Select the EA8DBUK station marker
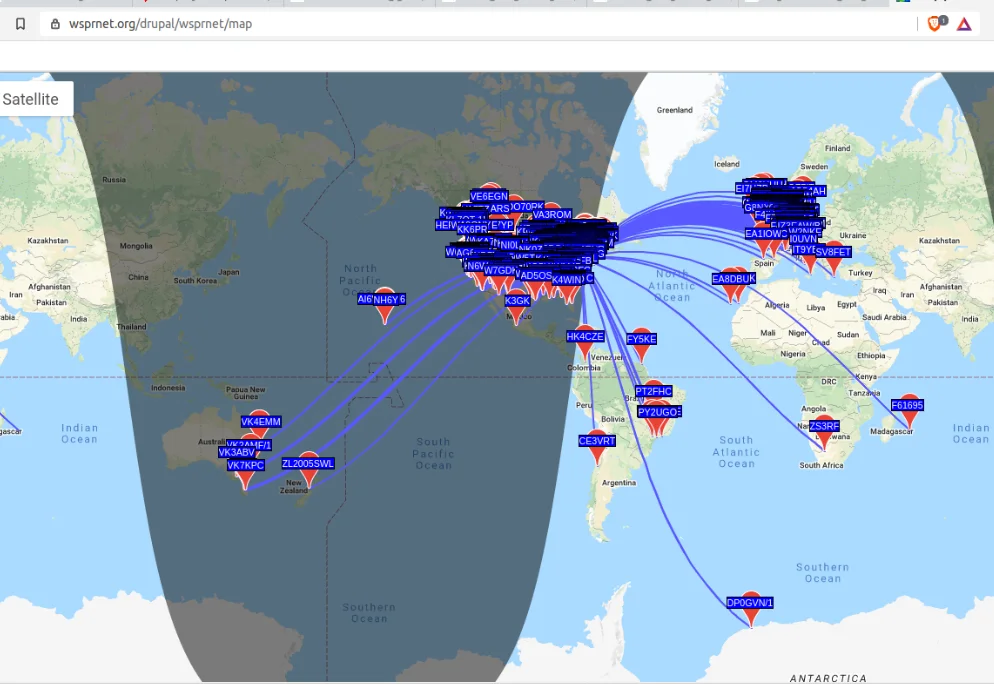Screen dimensions: 994x684 [733, 279]
